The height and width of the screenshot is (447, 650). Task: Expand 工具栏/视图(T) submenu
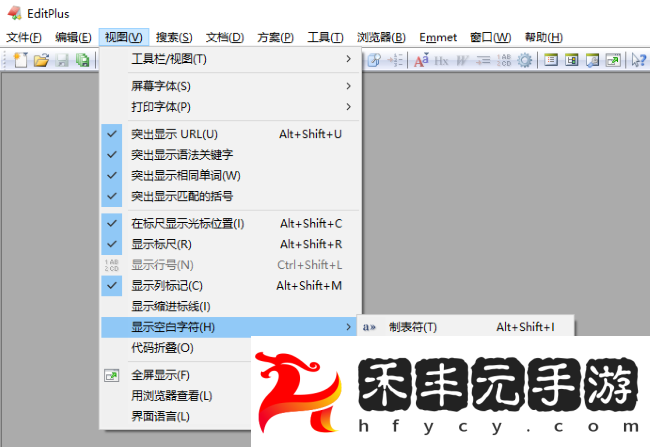tap(230, 59)
